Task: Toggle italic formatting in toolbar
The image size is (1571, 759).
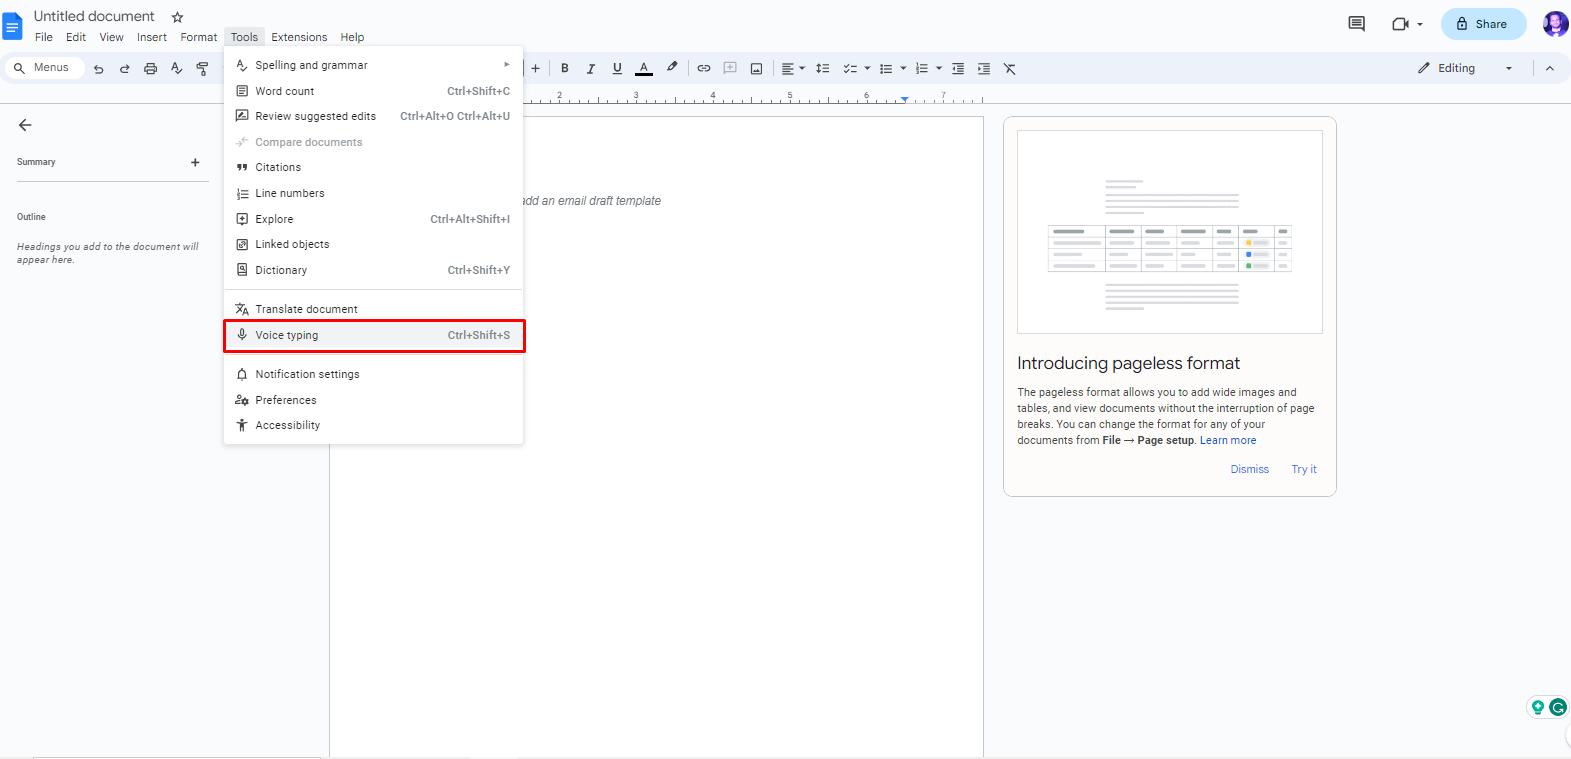Action: (x=591, y=69)
